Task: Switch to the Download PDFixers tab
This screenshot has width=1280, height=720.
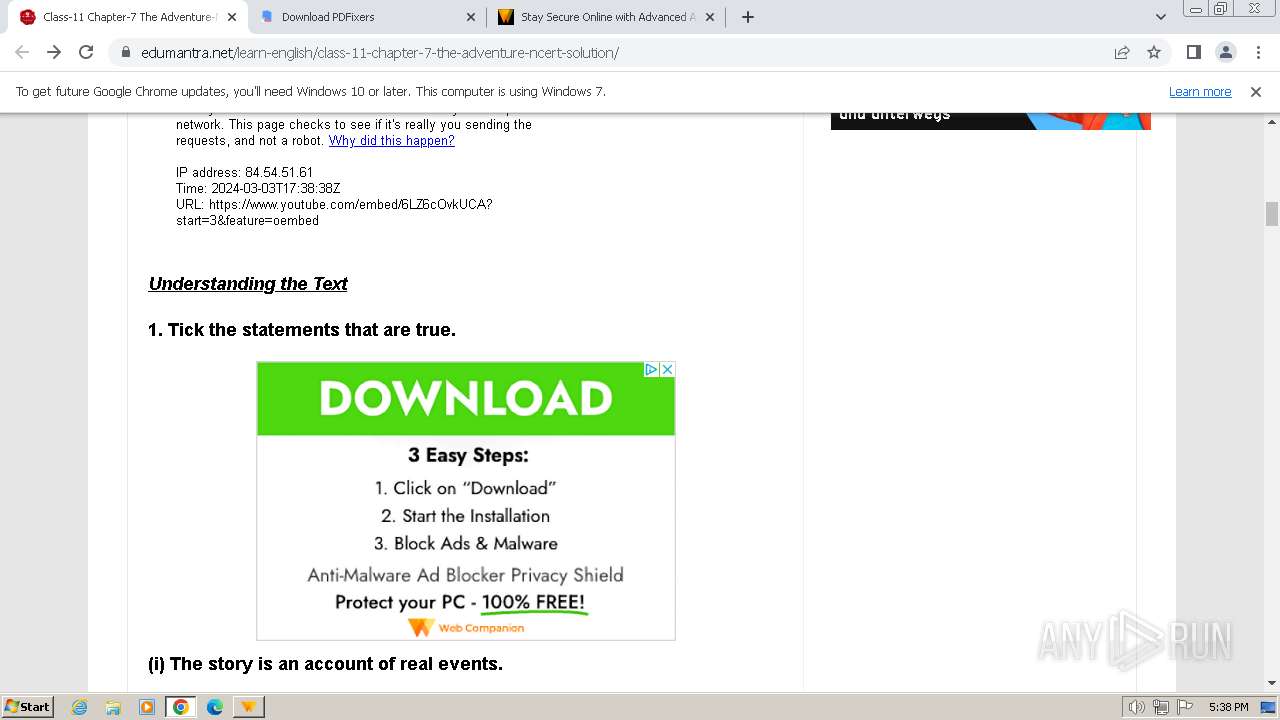Action: [368, 17]
